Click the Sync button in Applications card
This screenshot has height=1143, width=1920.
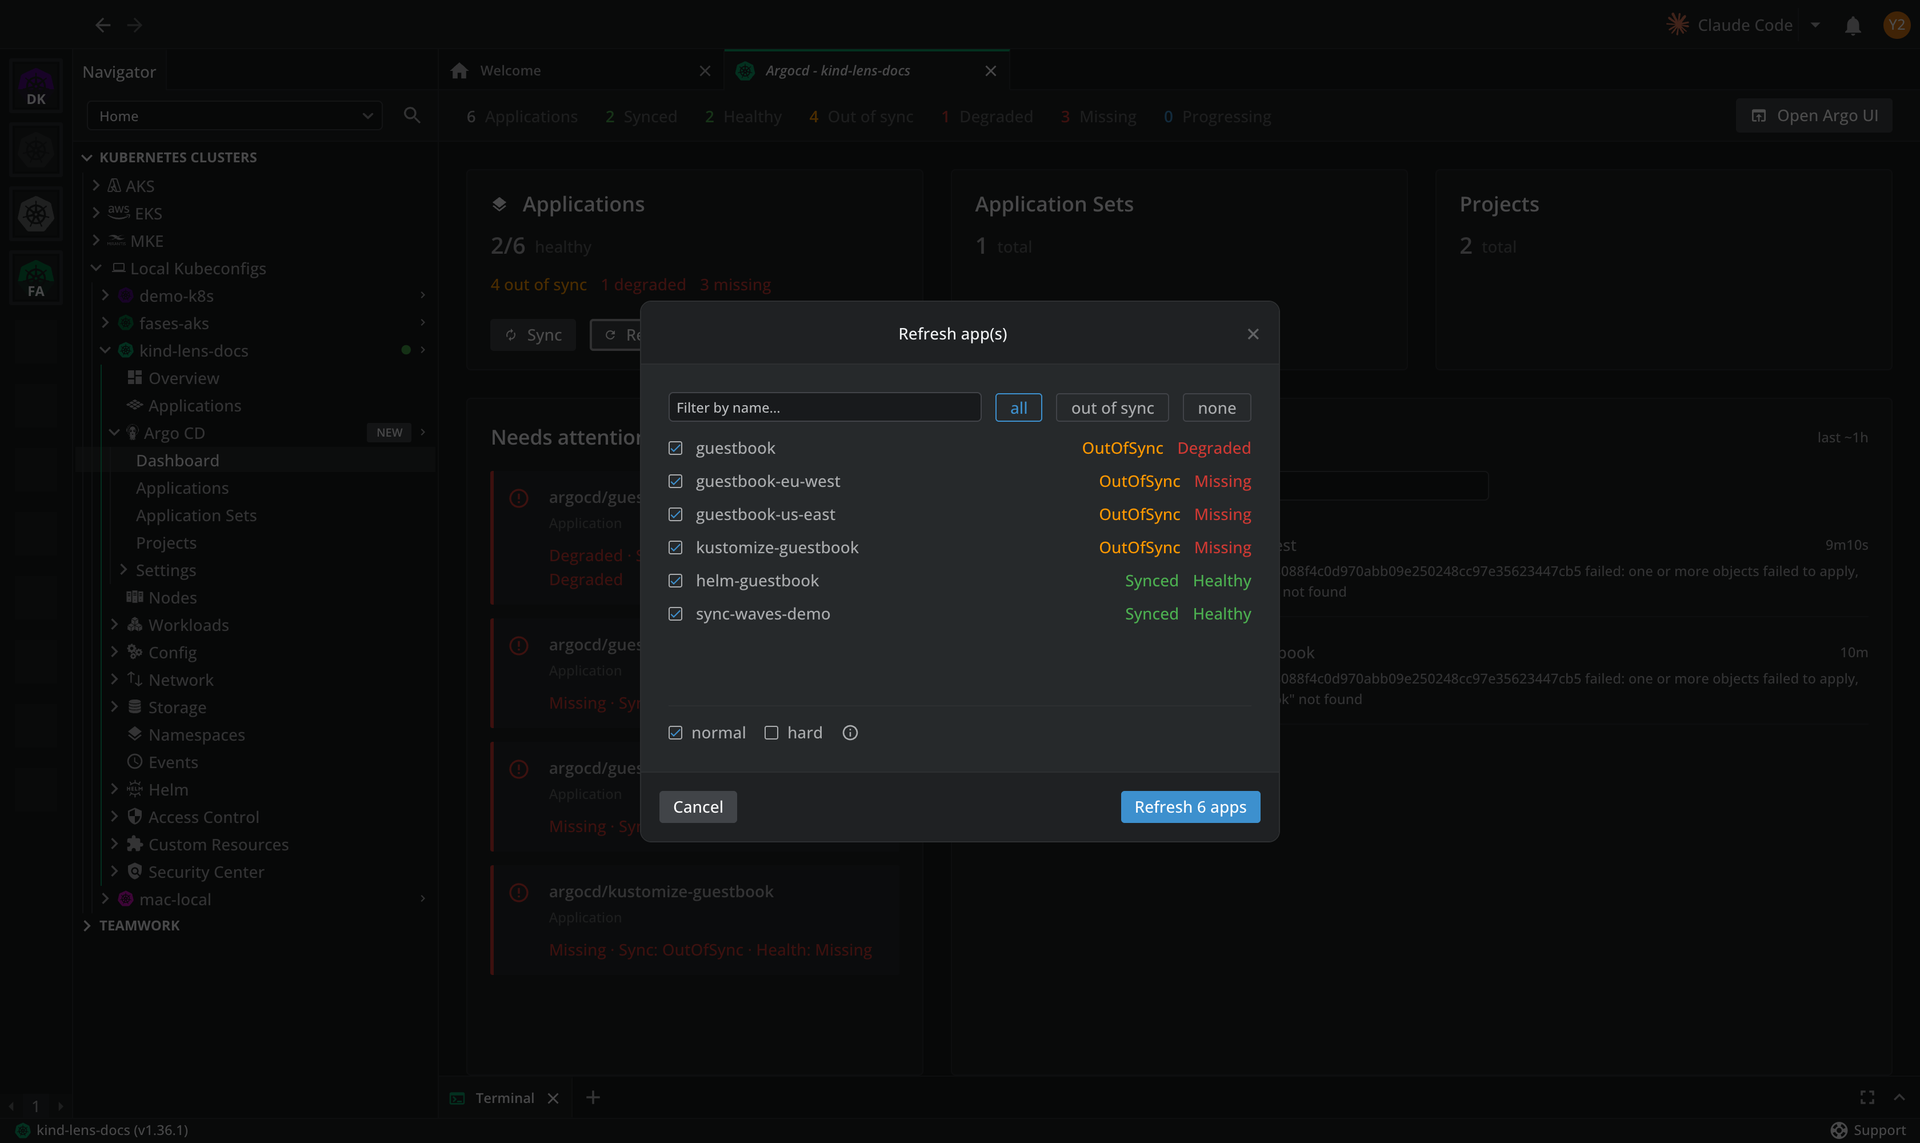pyautogui.click(x=533, y=335)
